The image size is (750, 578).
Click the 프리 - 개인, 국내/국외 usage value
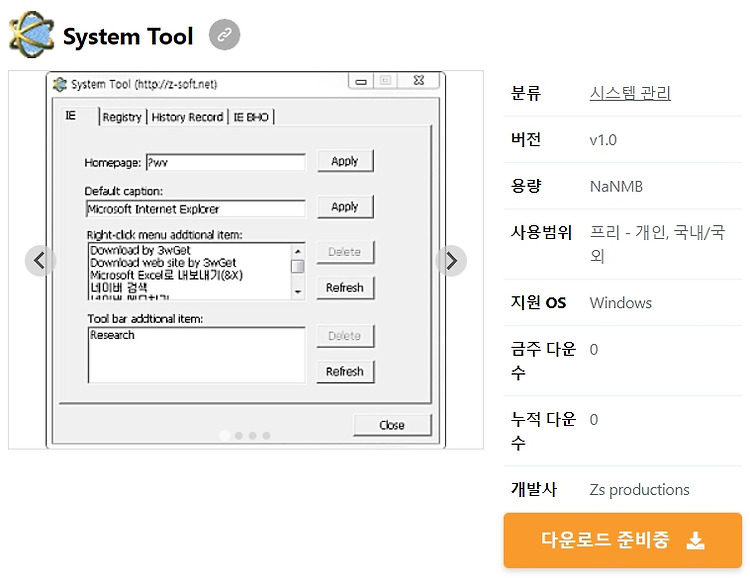657,244
